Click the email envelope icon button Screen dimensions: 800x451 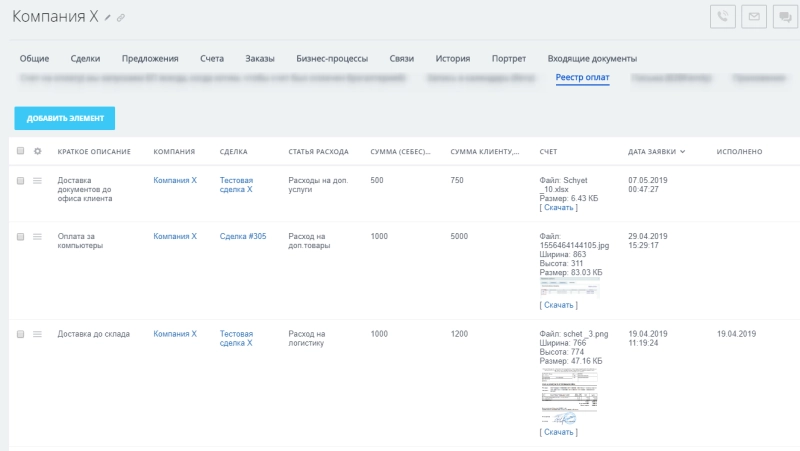754,17
